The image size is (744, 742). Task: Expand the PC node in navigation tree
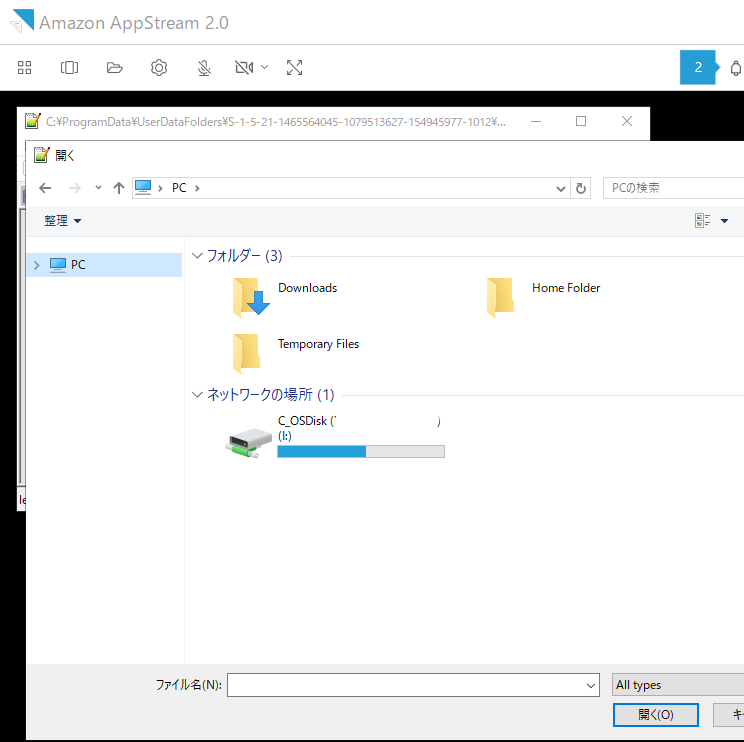(x=37, y=265)
